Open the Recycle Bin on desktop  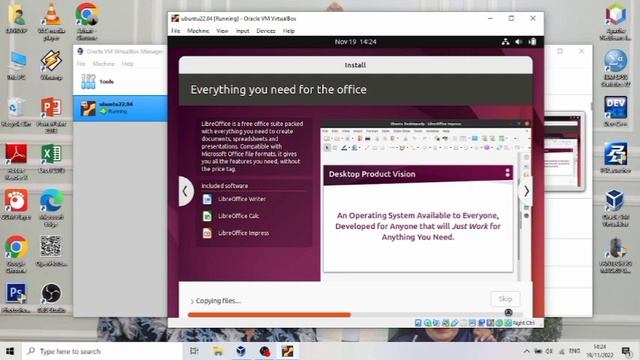click(x=16, y=112)
